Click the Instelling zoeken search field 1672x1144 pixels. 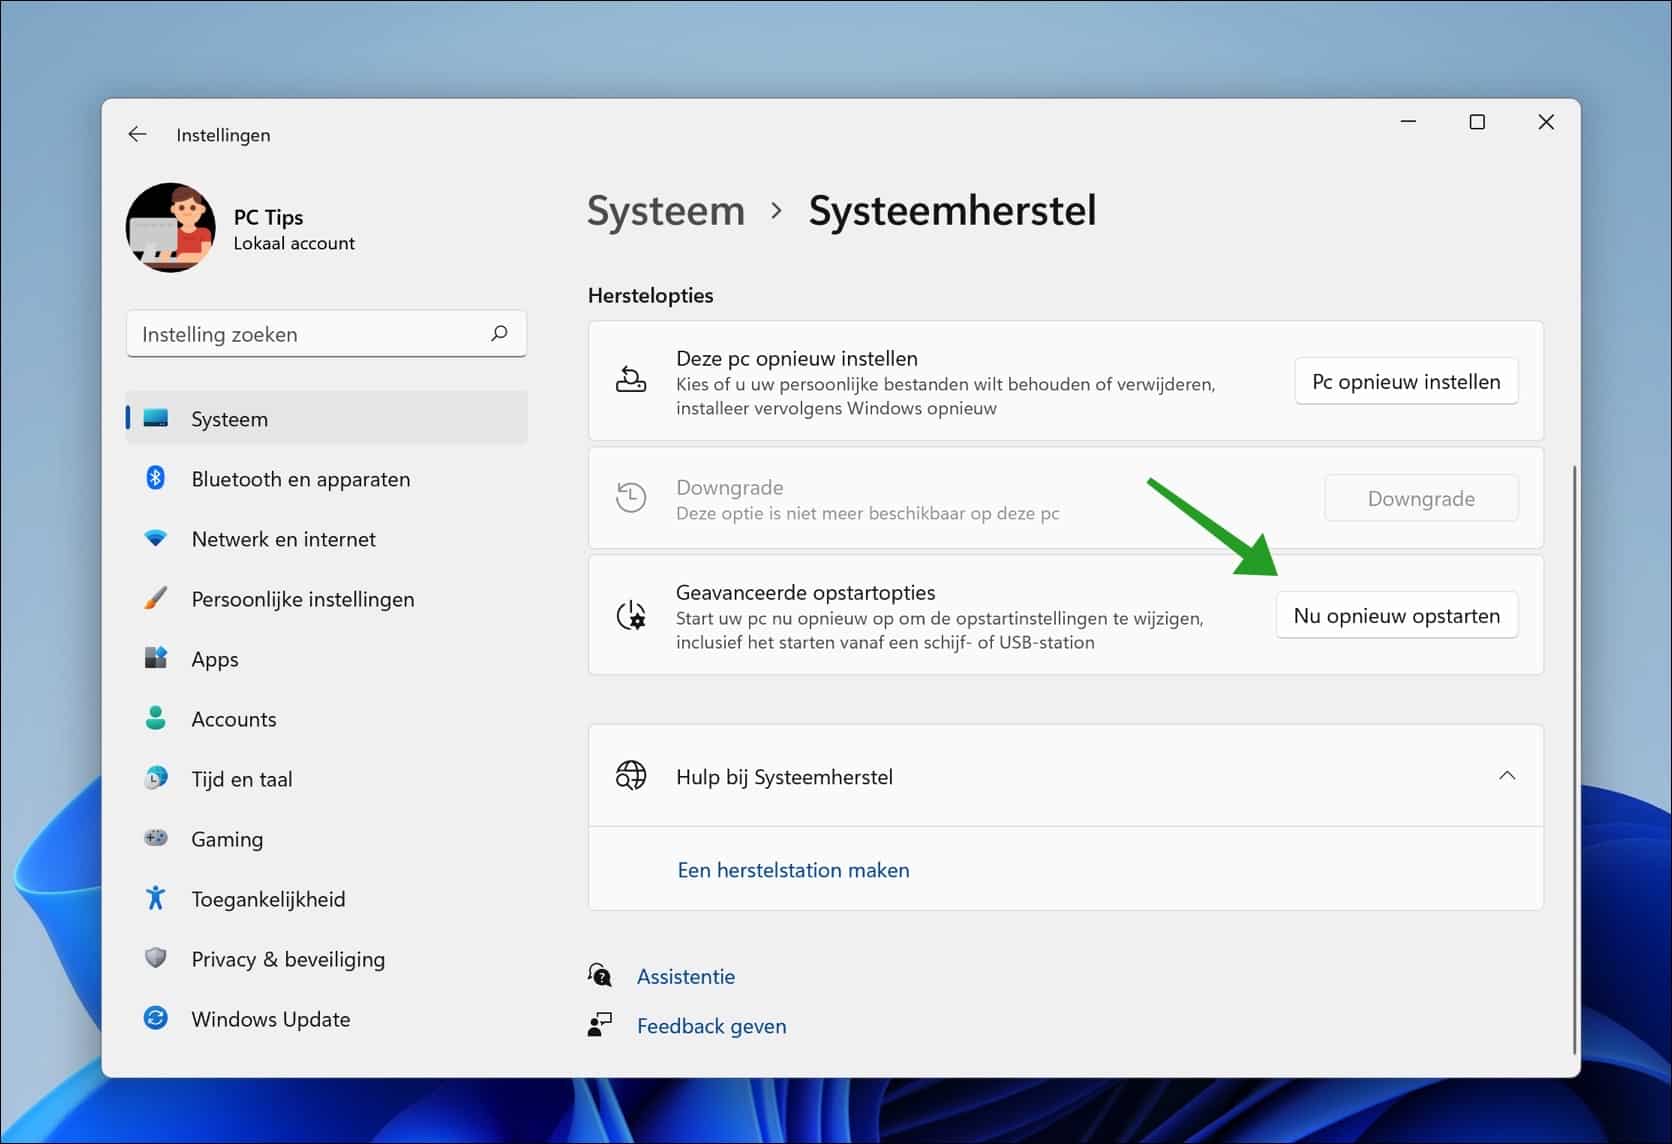click(326, 334)
